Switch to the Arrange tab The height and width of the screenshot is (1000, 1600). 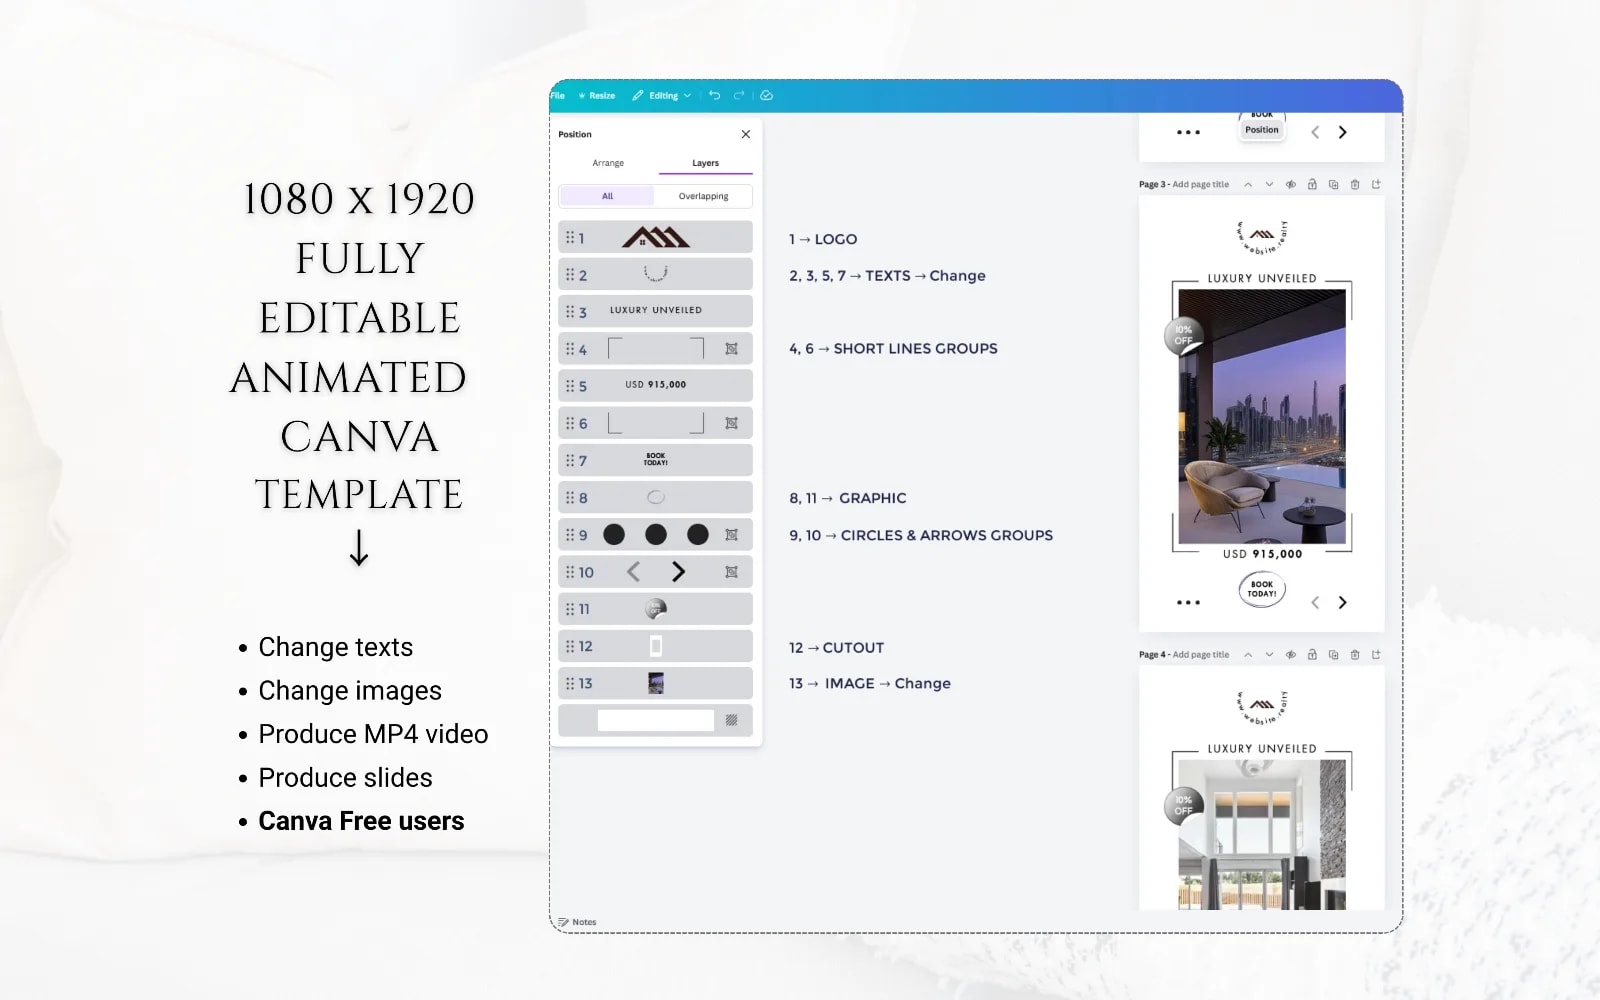[x=608, y=163]
